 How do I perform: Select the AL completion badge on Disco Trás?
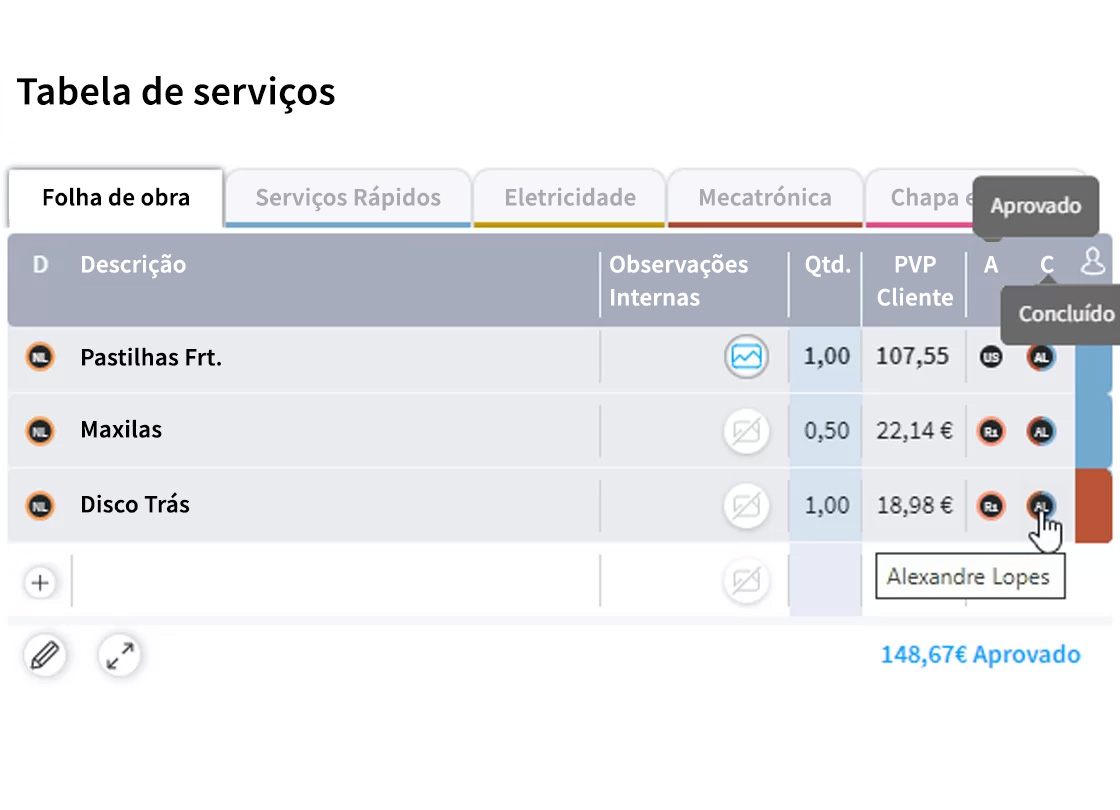(x=1041, y=506)
